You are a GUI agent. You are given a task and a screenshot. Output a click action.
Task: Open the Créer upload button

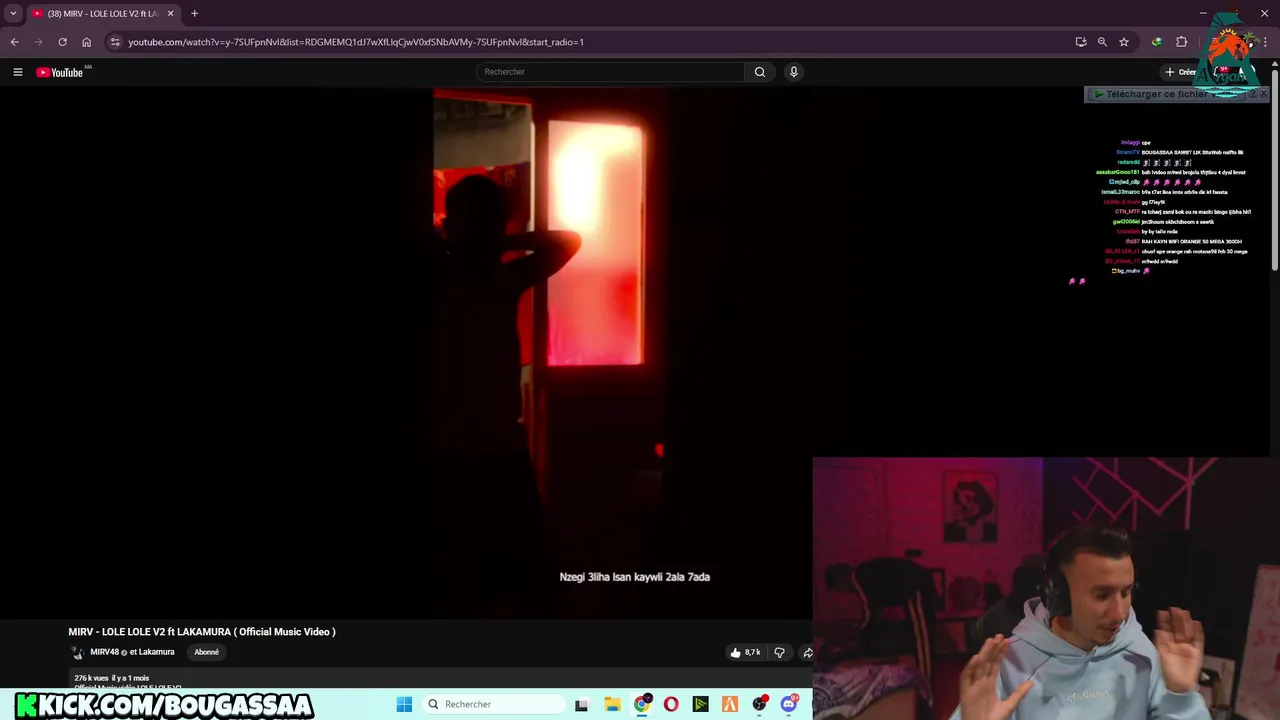pyautogui.click(x=1181, y=72)
